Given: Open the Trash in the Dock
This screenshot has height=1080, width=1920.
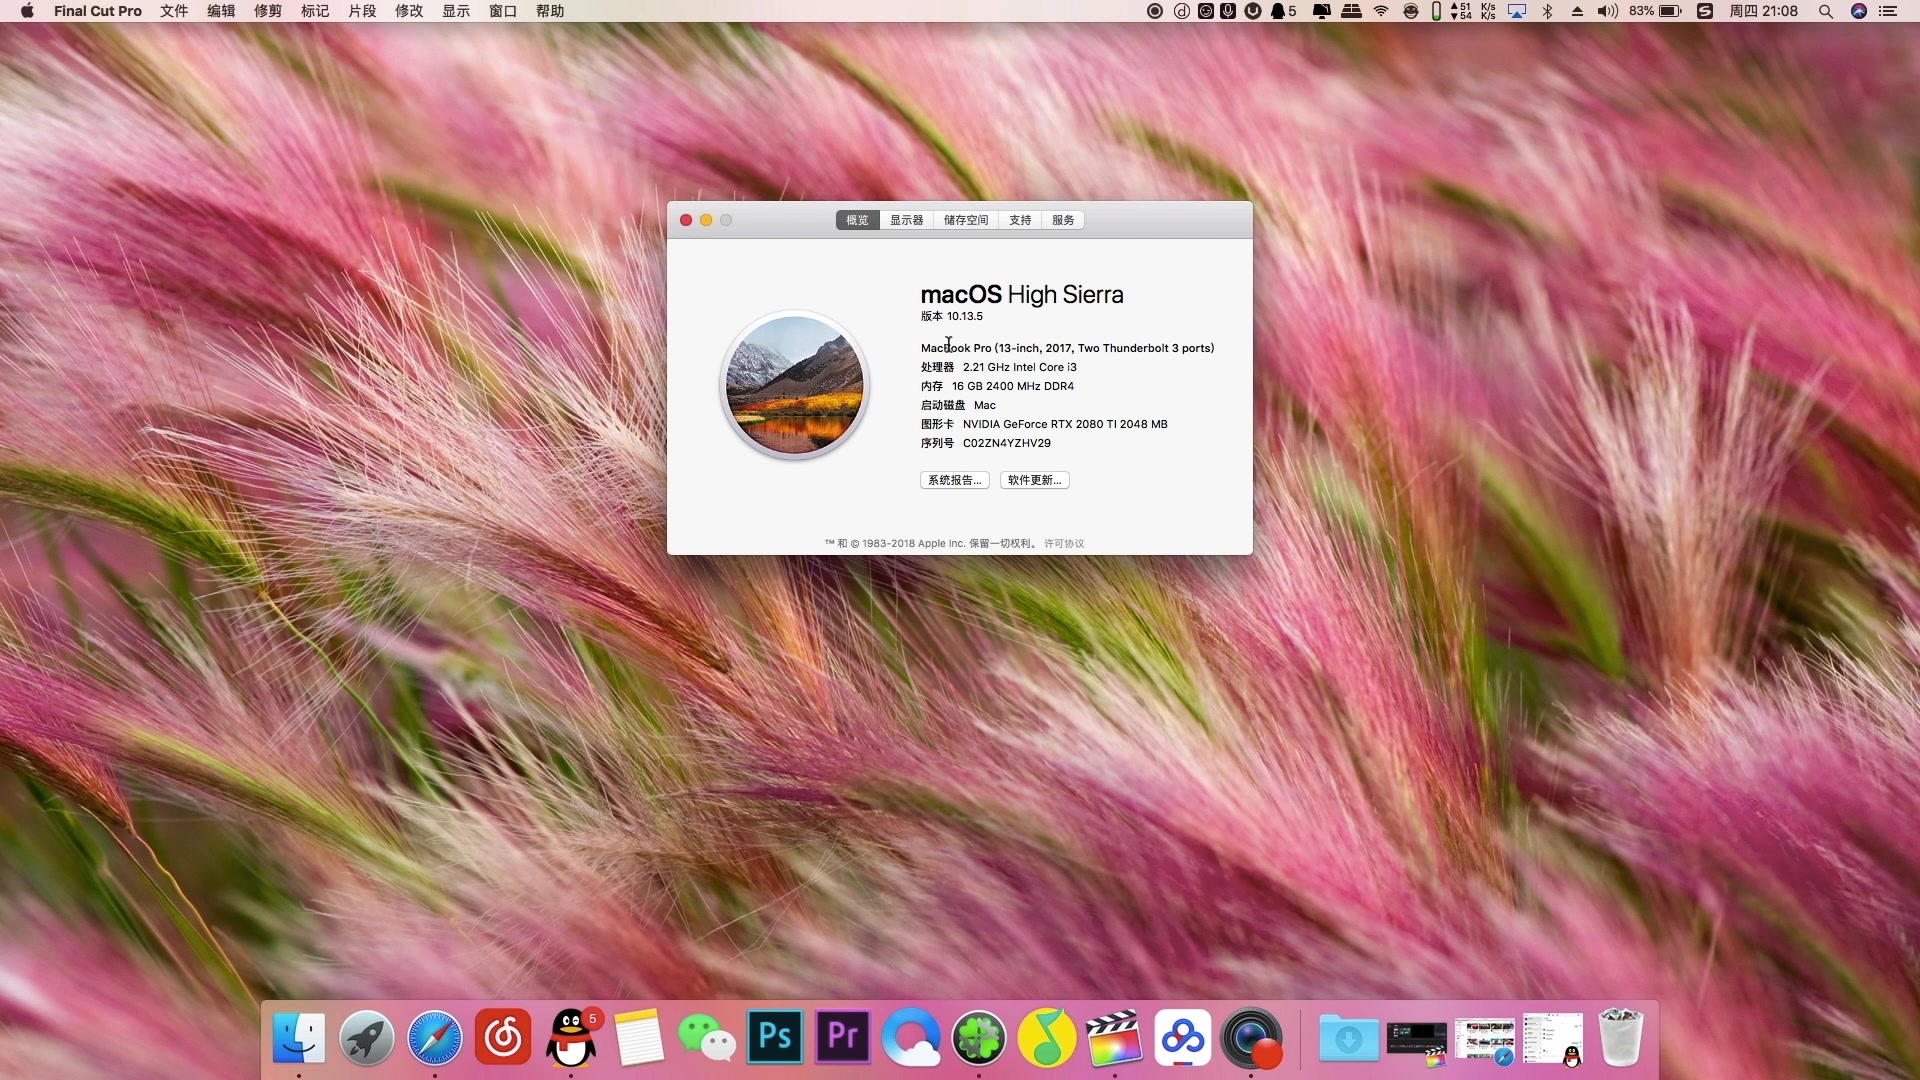Looking at the screenshot, I should click(x=1620, y=1038).
